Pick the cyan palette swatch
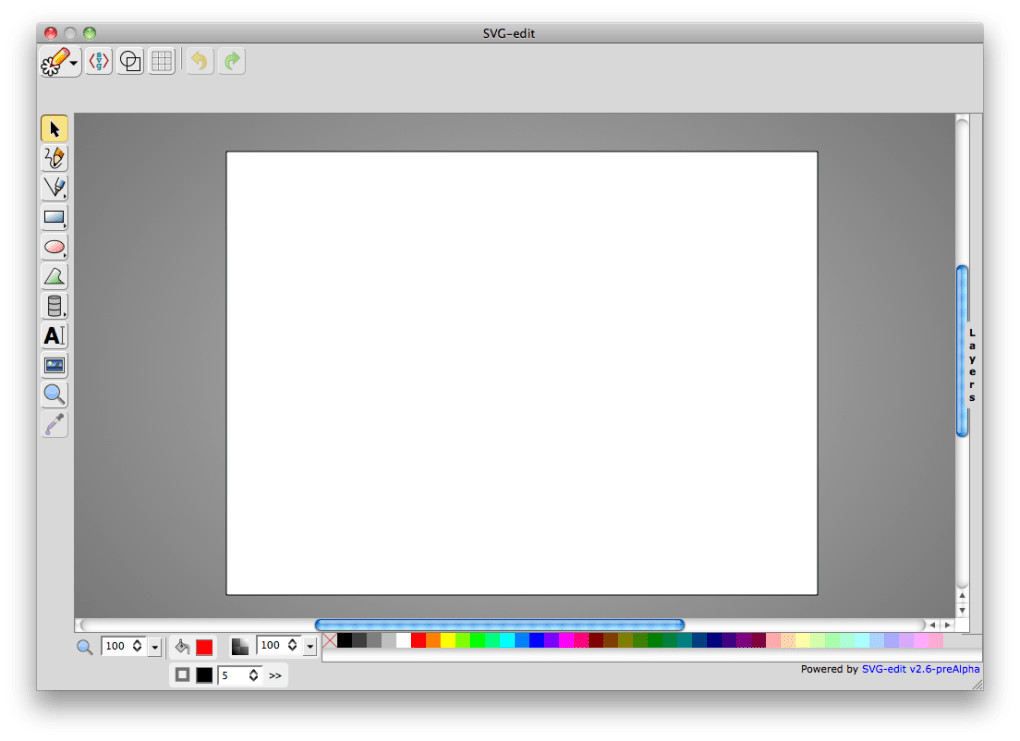 (x=507, y=641)
